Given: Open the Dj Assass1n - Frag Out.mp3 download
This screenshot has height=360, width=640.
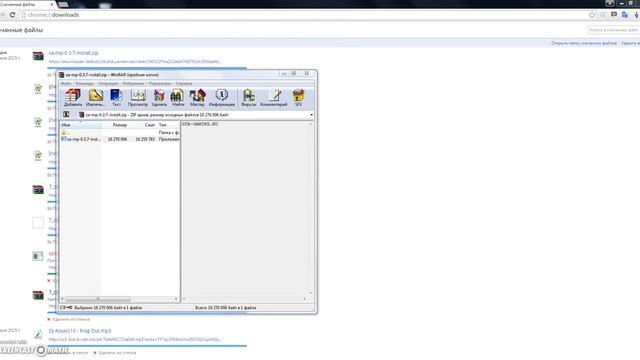Looking at the screenshot, I should click(80, 331).
